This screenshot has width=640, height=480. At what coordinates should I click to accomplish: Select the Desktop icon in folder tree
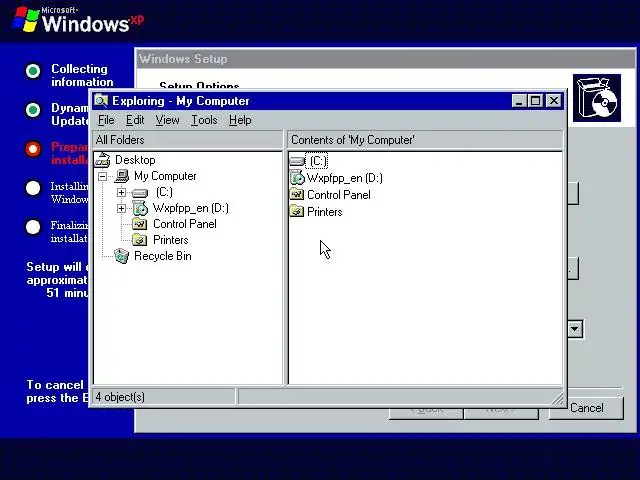point(102,160)
